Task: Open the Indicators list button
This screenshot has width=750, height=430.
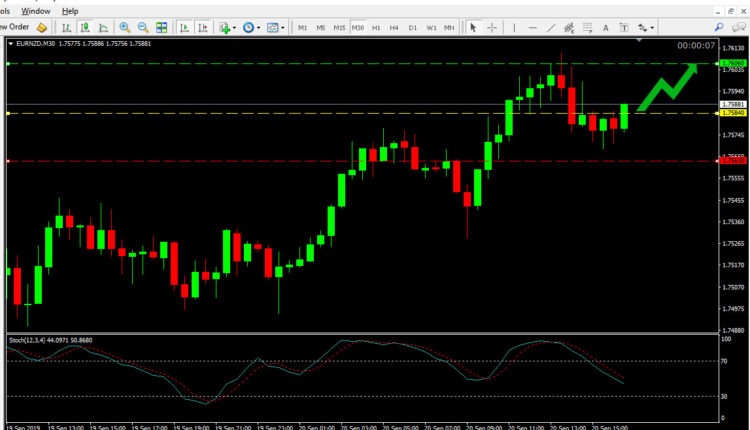Action: (224, 28)
